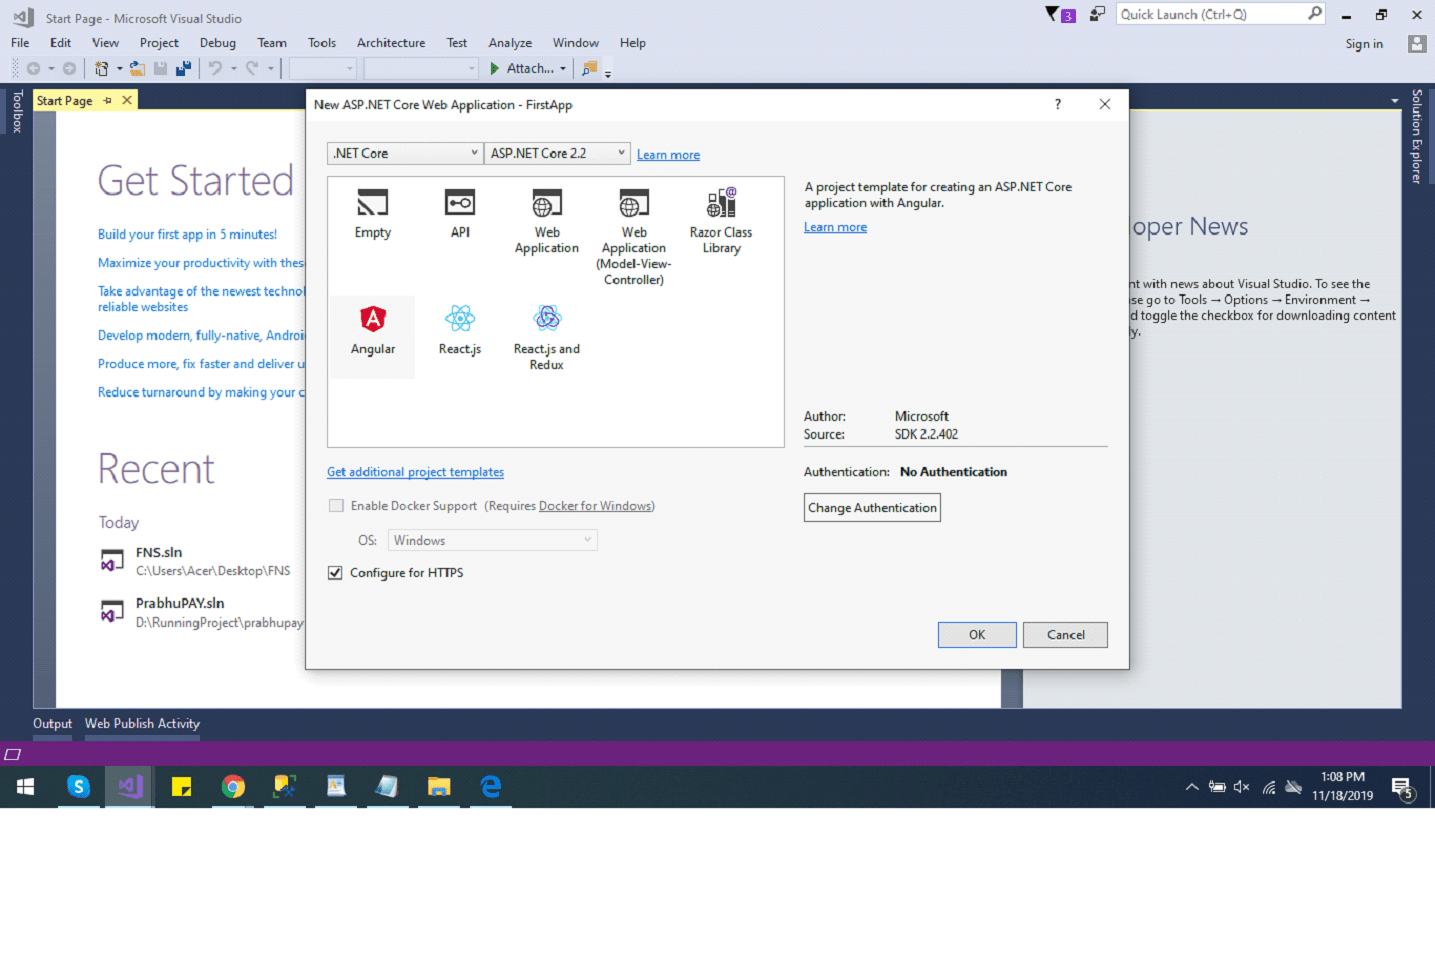Select the Web Application template
1435x955 pixels.
tap(547, 222)
